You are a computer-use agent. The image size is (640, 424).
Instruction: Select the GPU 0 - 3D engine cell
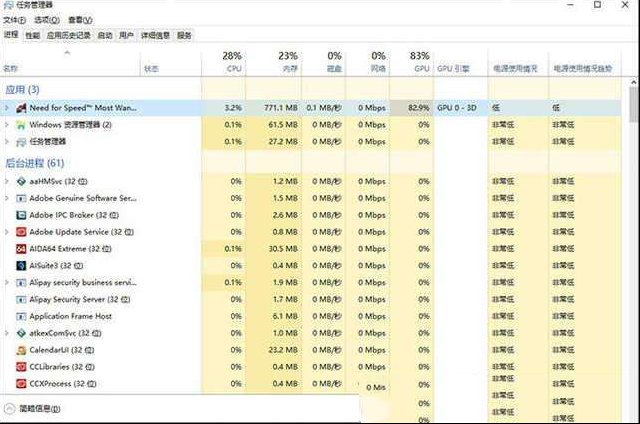(461, 108)
